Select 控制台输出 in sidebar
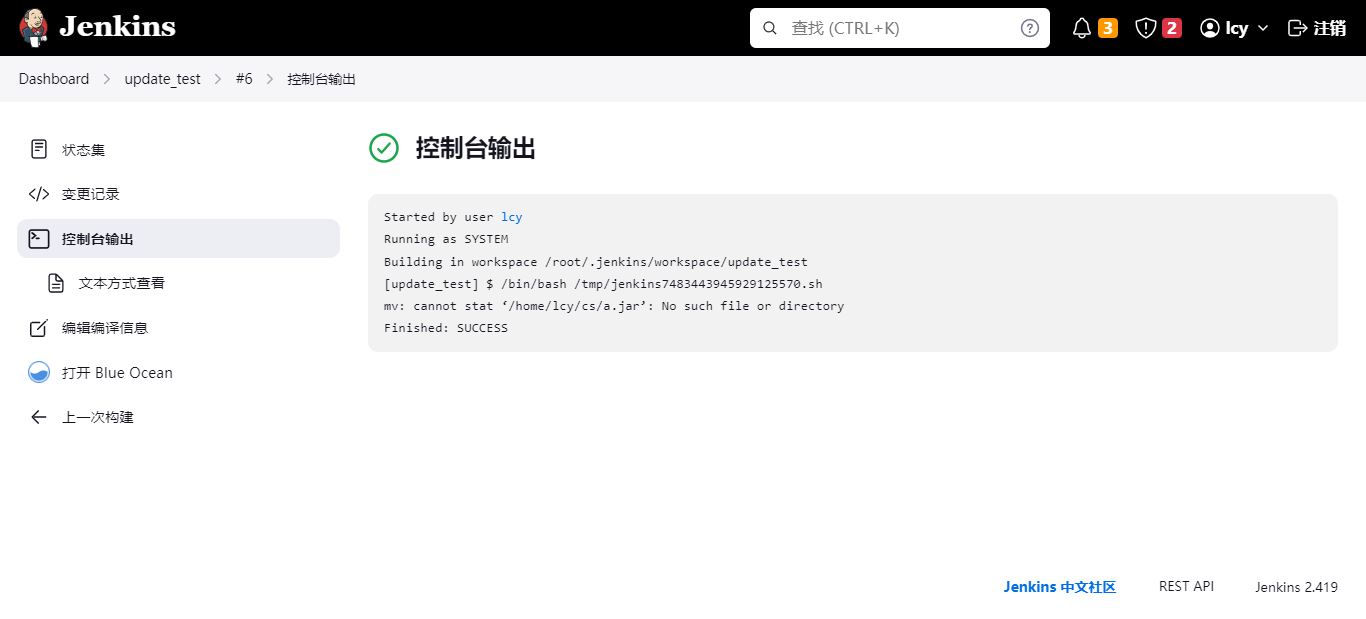The height and width of the screenshot is (619, 1366). point(178,238)
